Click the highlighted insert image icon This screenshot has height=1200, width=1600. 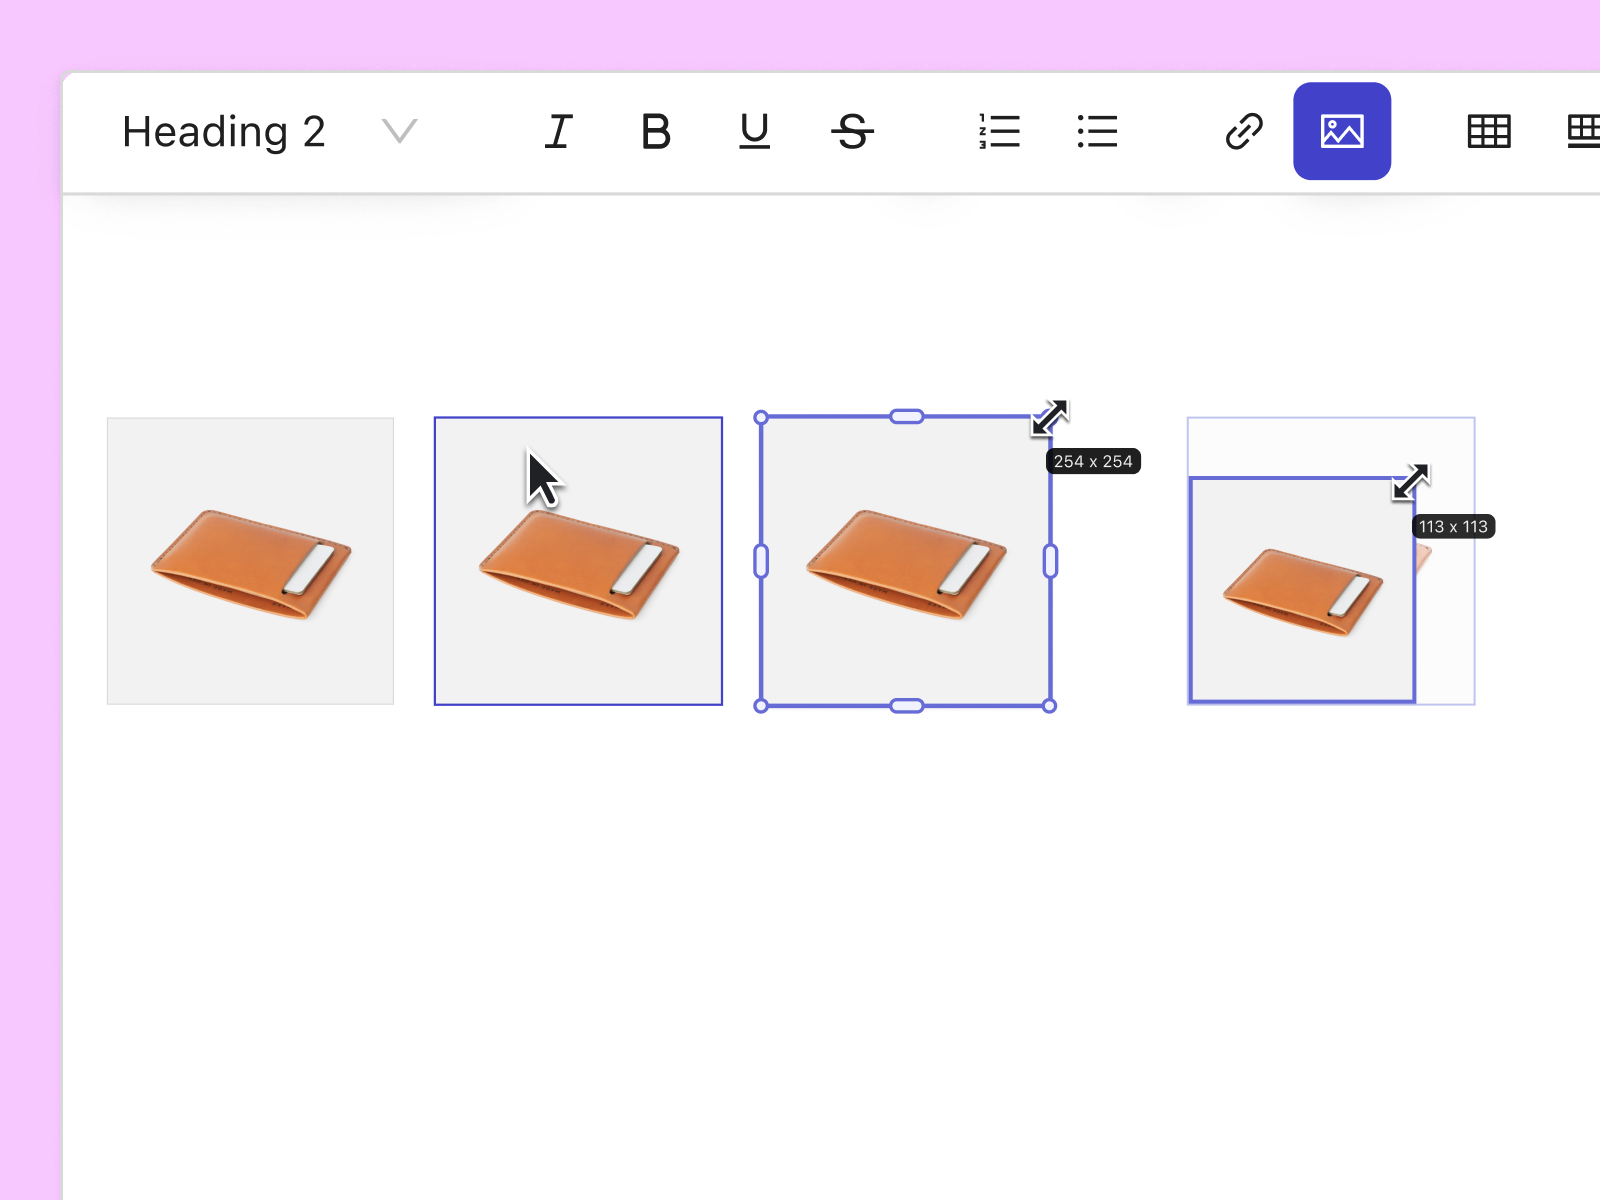click(x=1342, y=131)
